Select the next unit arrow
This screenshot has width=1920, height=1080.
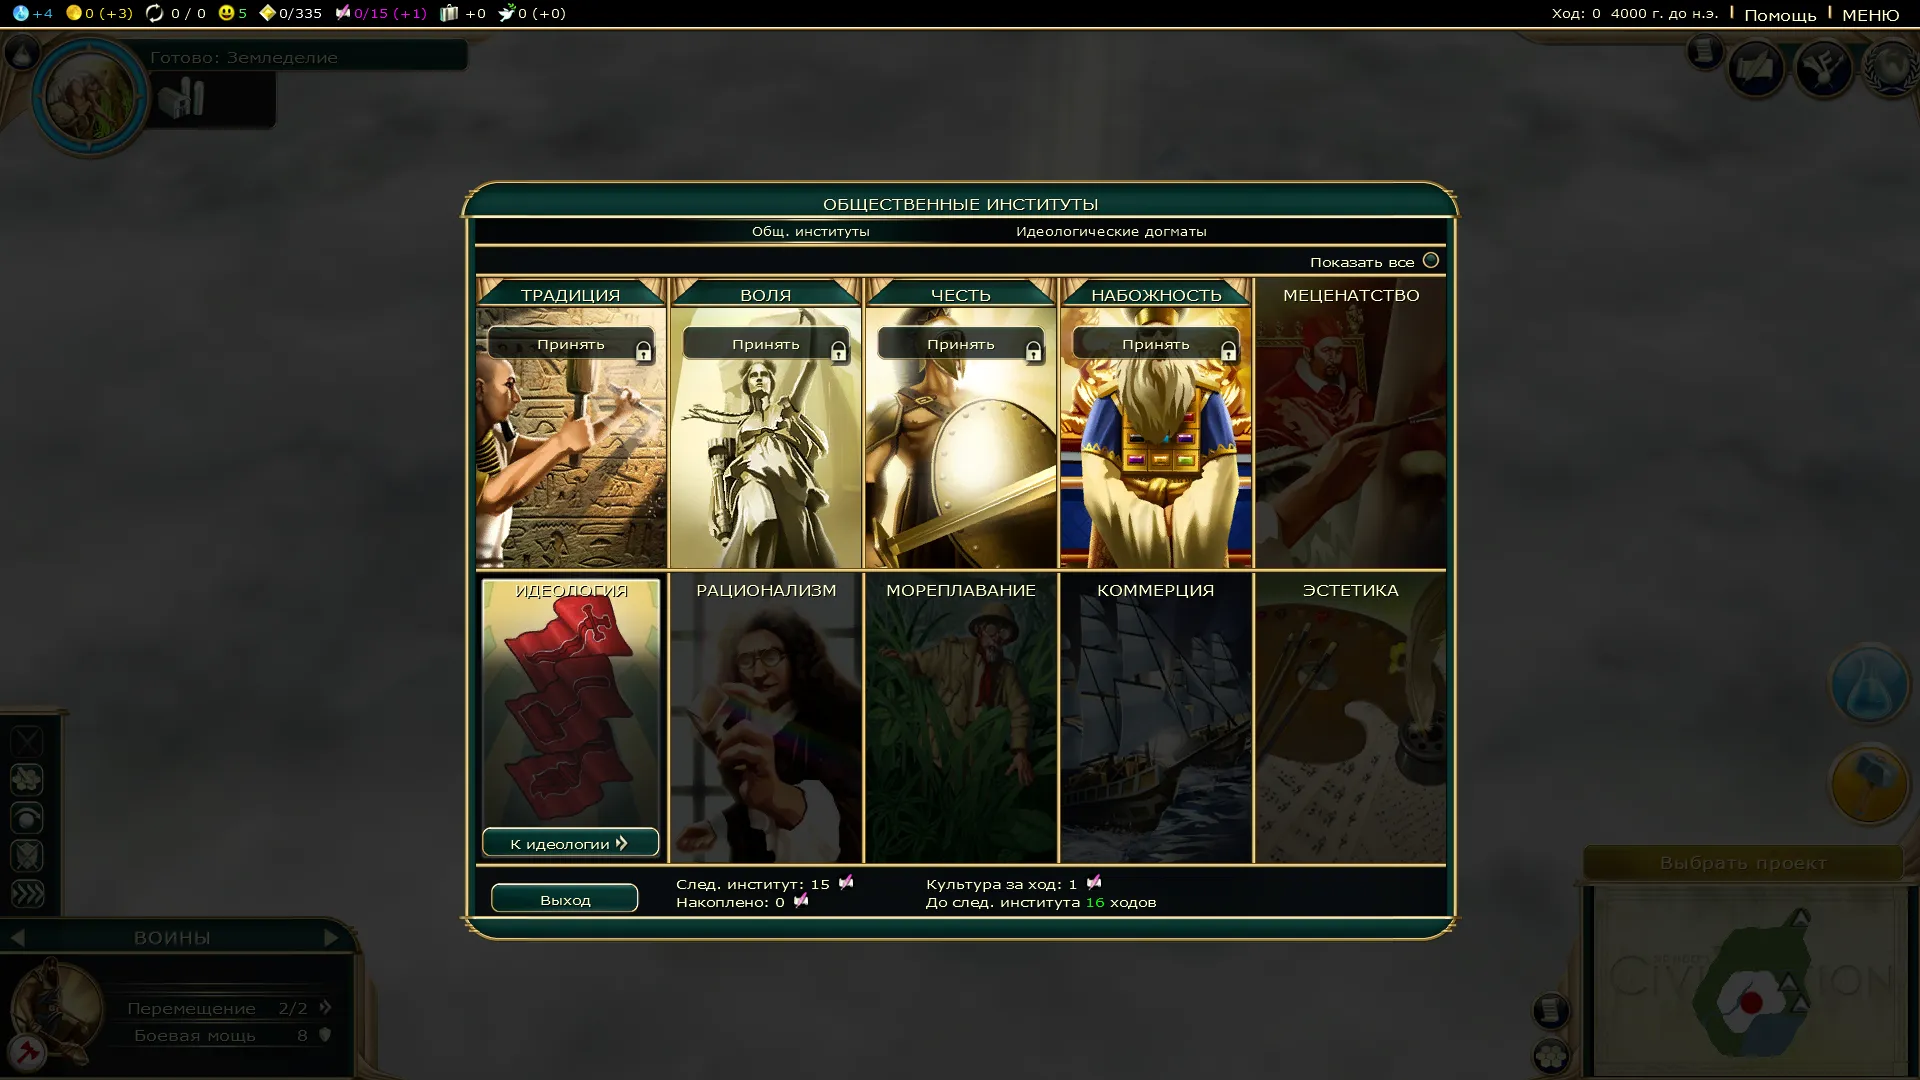pos(331,937)
